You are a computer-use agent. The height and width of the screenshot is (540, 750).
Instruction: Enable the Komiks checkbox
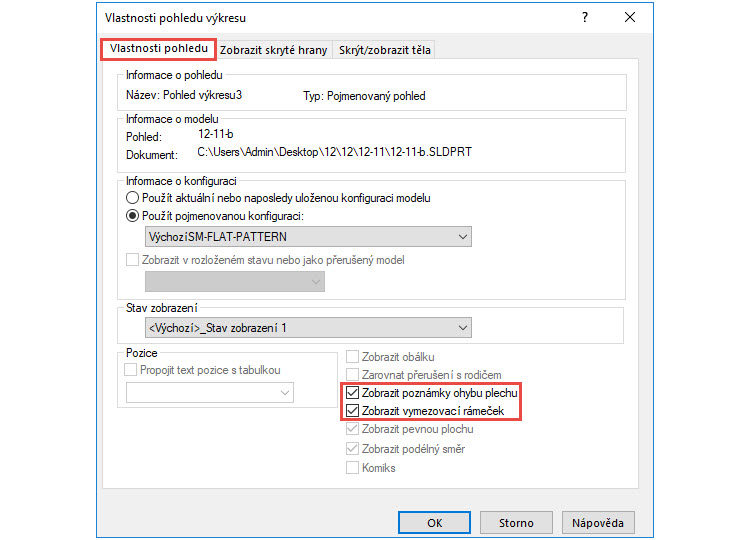351,467
